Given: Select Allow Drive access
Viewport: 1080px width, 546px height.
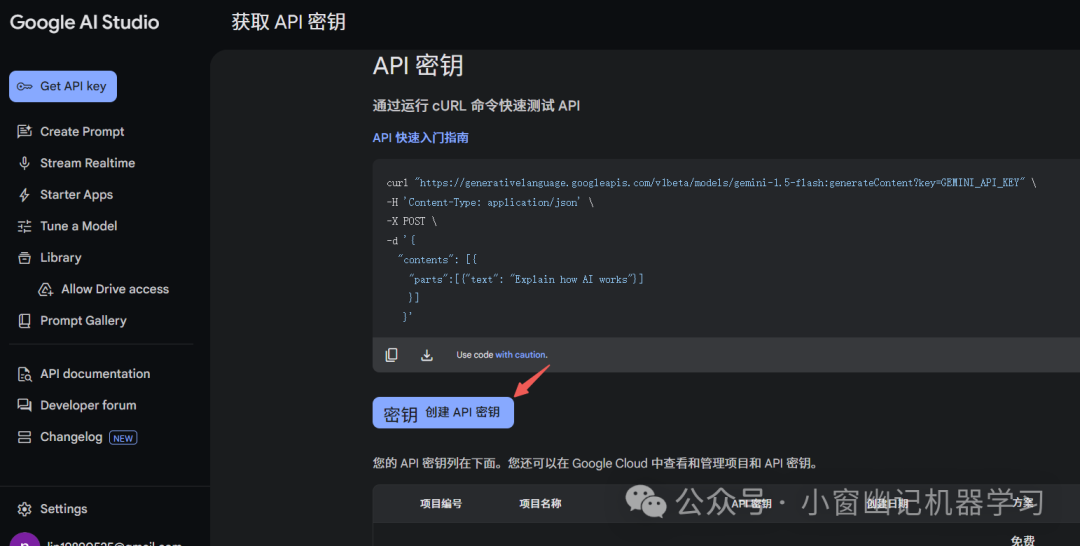Looking at the screenshot, I should (115, 289).
